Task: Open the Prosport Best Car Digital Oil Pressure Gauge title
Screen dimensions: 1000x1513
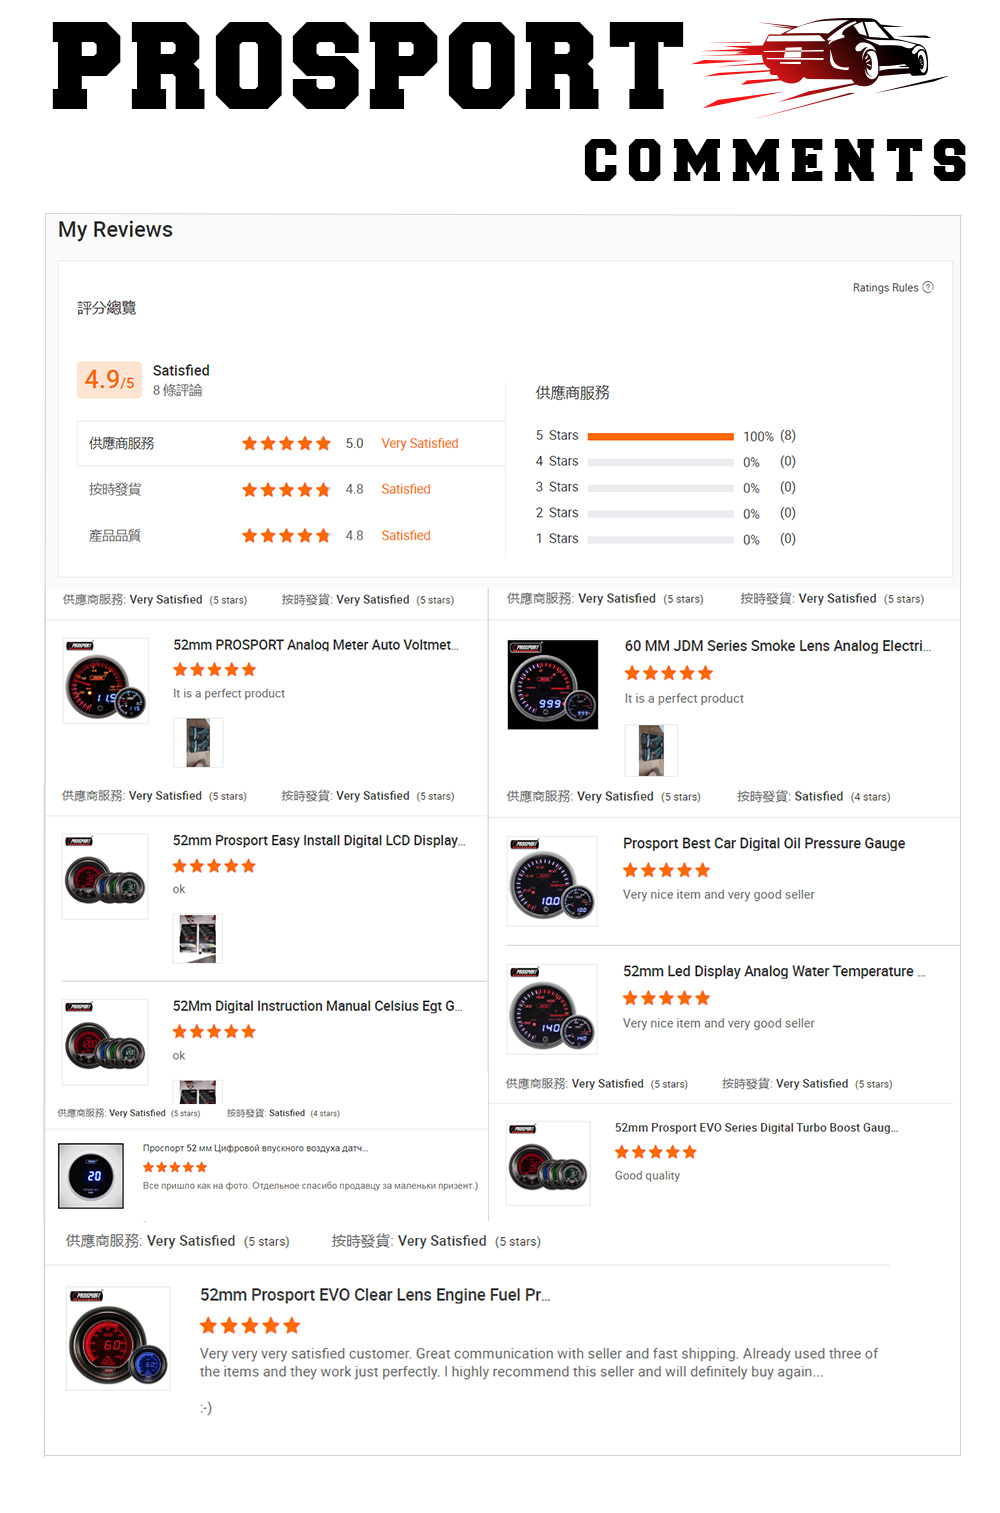Action: coord(764,843)
